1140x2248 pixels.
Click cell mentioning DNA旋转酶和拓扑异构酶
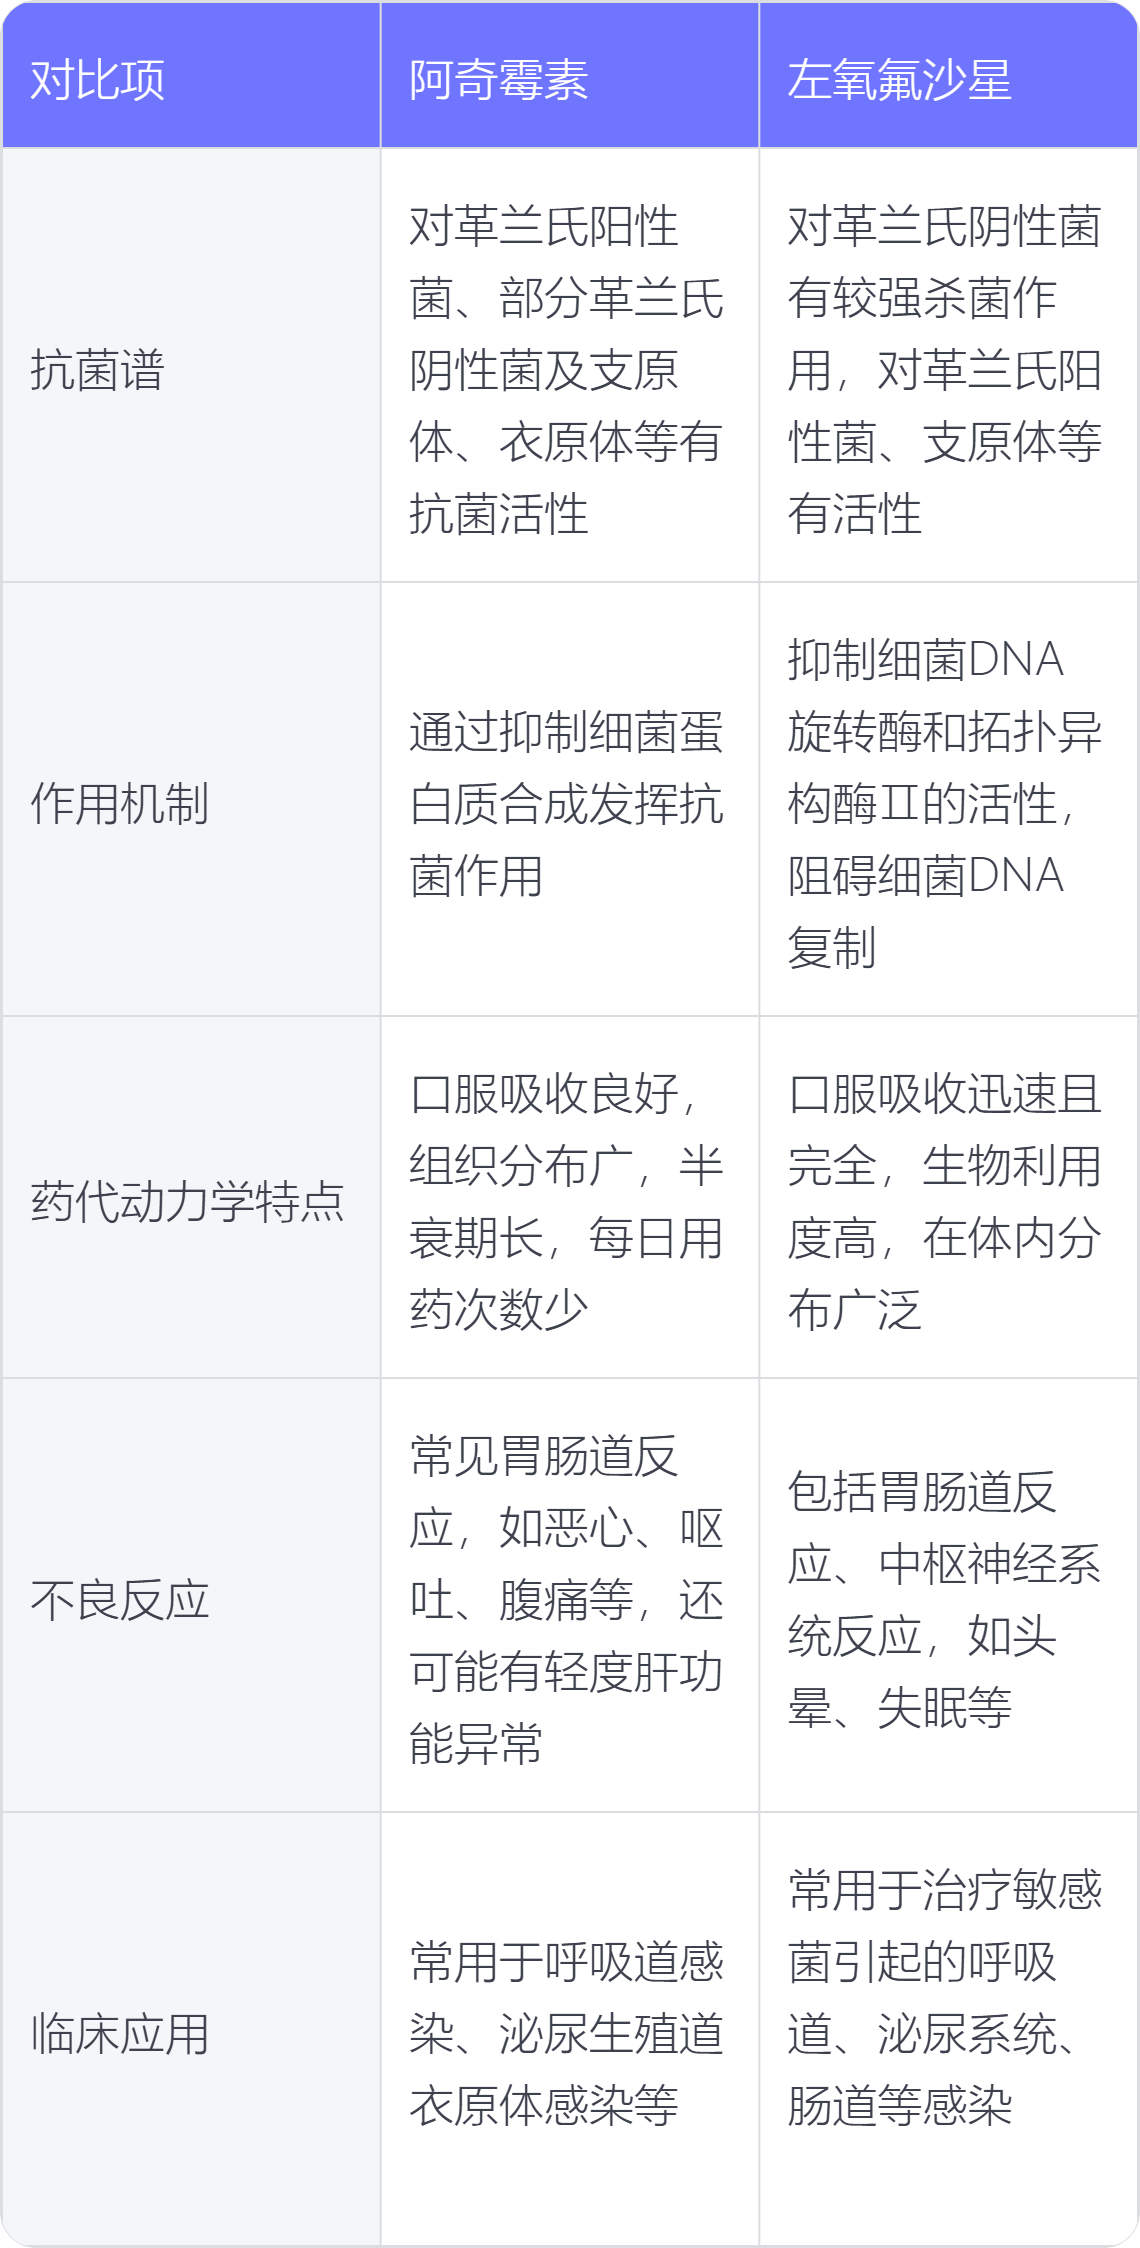click(x=948, y=800)
